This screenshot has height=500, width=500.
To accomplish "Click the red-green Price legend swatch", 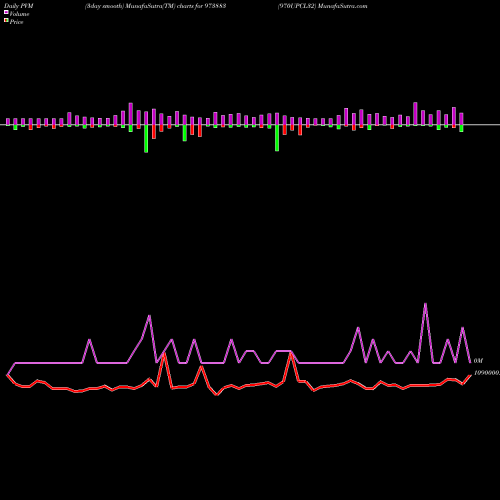I will click(6, 20).
